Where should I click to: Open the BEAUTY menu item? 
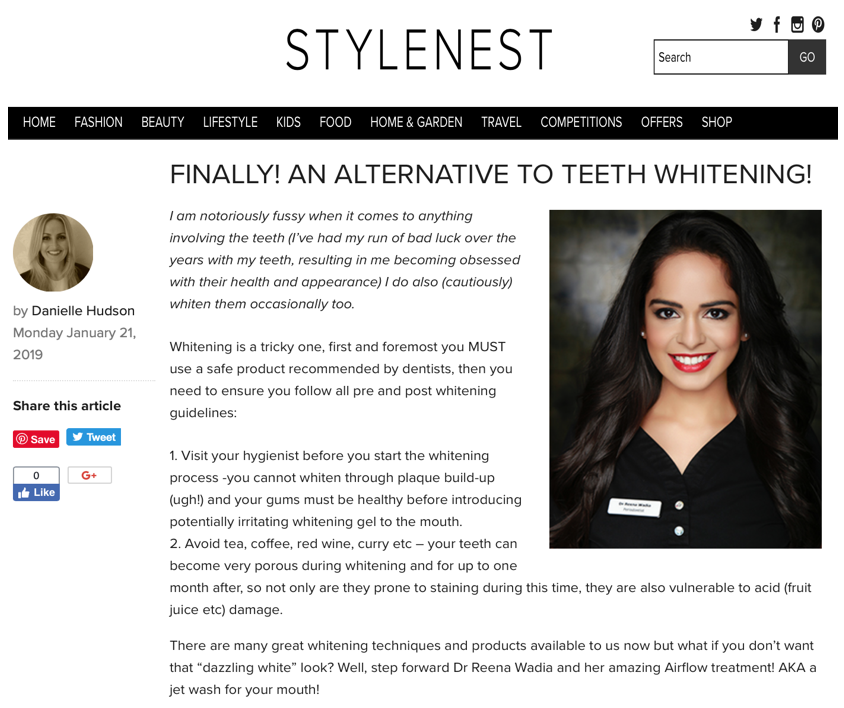[x=163, y=122]
